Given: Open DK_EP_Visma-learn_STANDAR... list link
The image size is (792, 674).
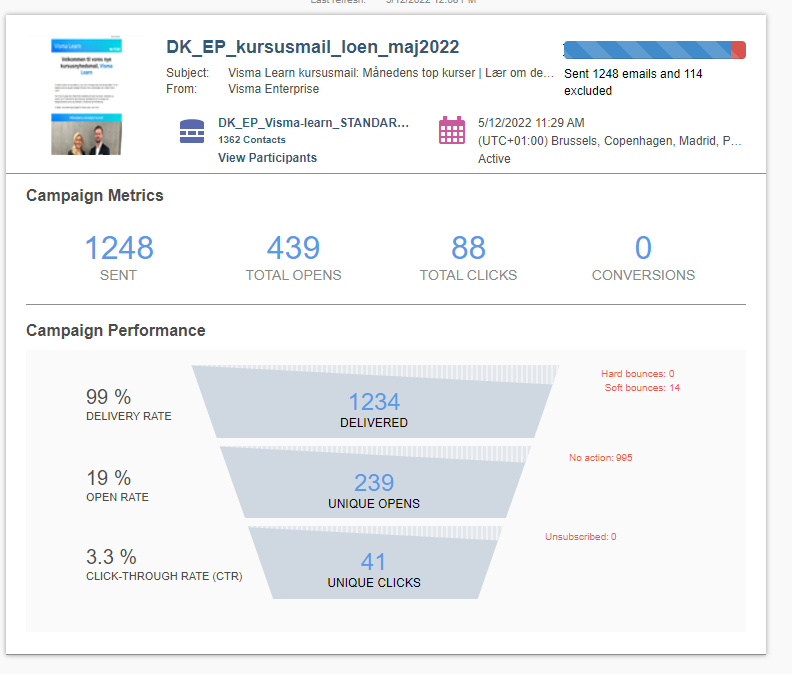Looking at the screenshot, I should pos(313,123).
